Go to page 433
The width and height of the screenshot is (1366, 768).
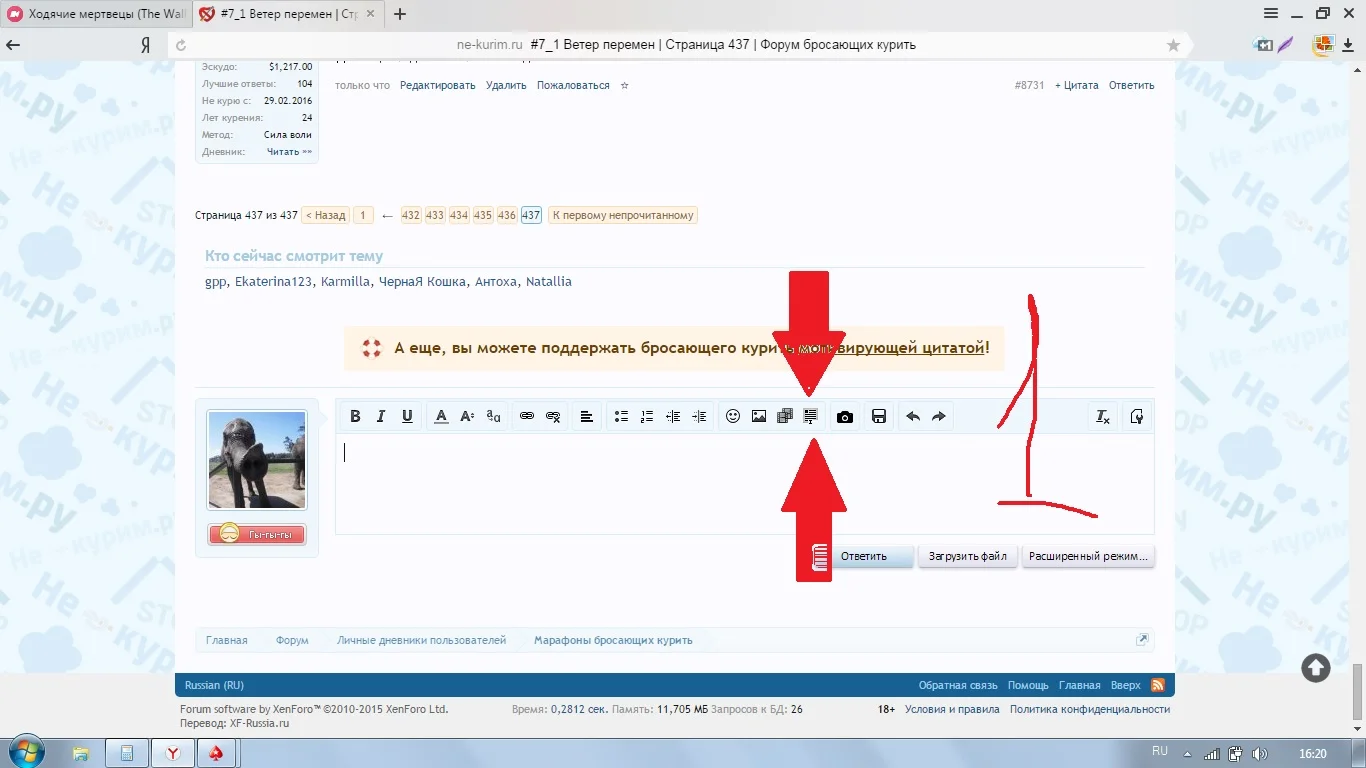pos(435,215)
